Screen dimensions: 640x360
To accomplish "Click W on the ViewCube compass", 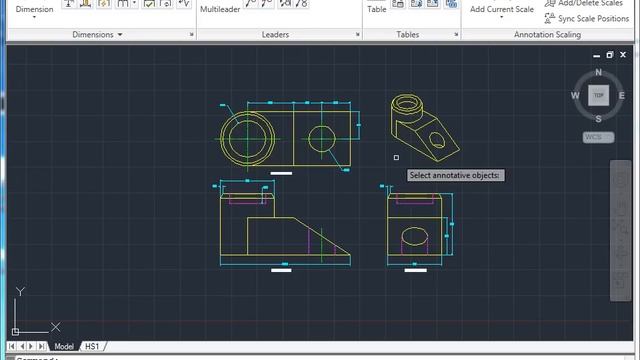I will point(575,96).
